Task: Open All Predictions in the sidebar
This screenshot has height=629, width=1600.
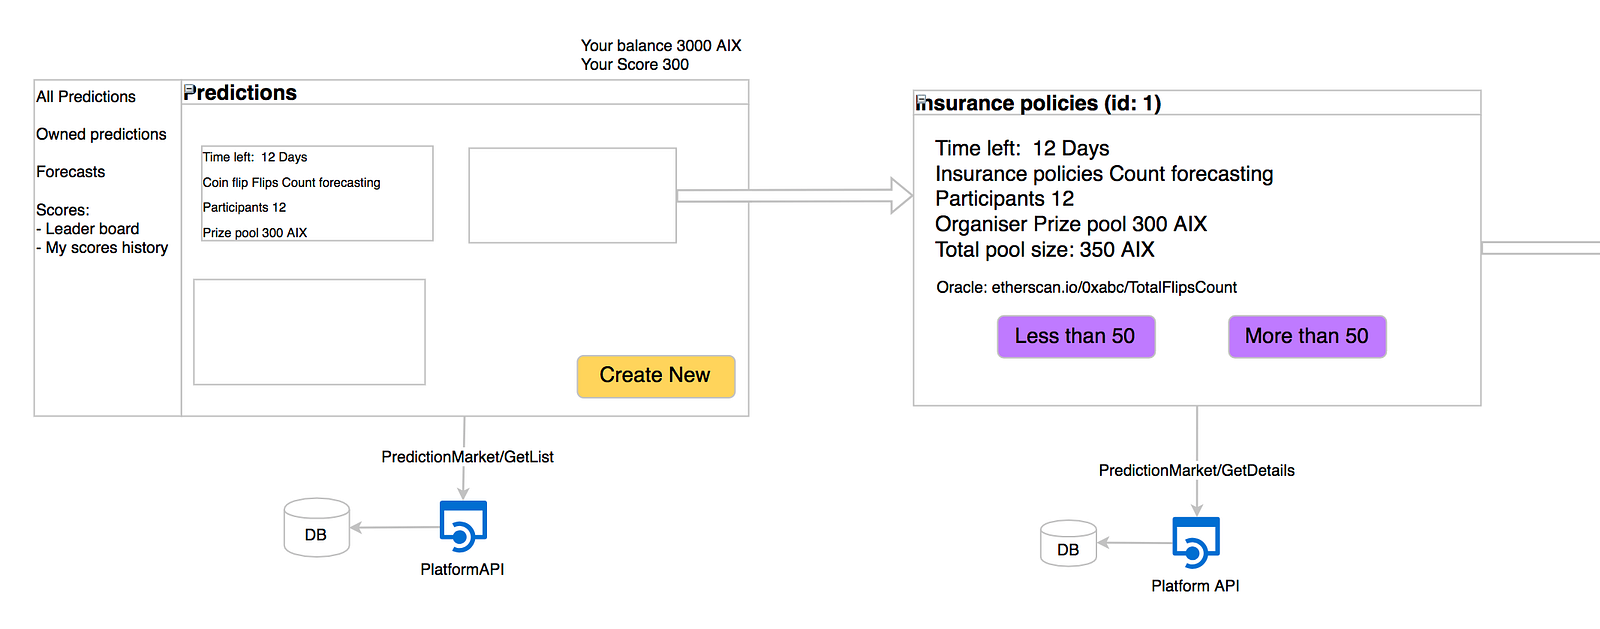Action: 86,97
